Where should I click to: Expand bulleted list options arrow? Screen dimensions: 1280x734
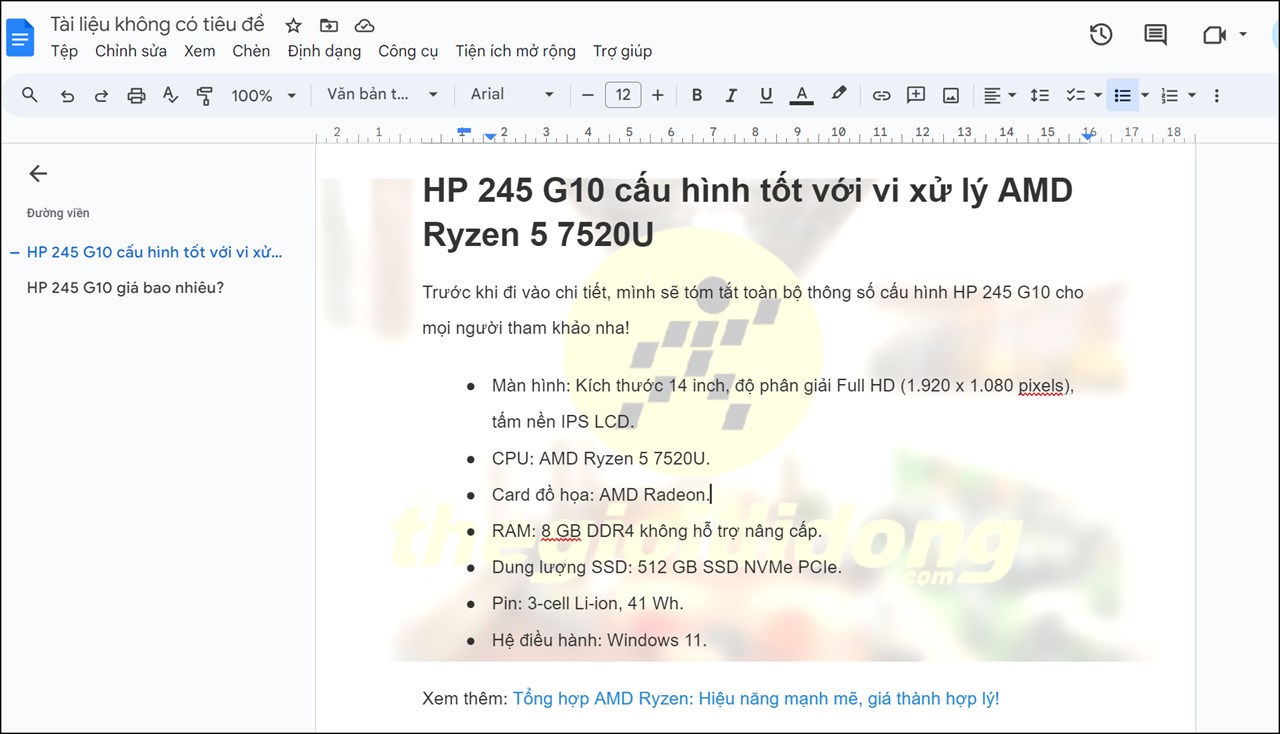(x=1145, y=95)
